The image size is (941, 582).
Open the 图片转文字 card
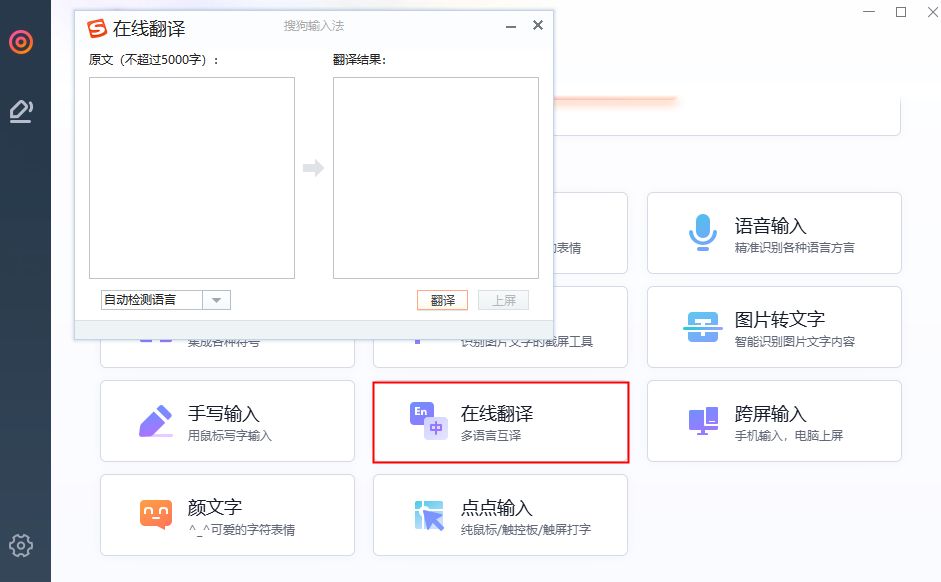[774, 327]
